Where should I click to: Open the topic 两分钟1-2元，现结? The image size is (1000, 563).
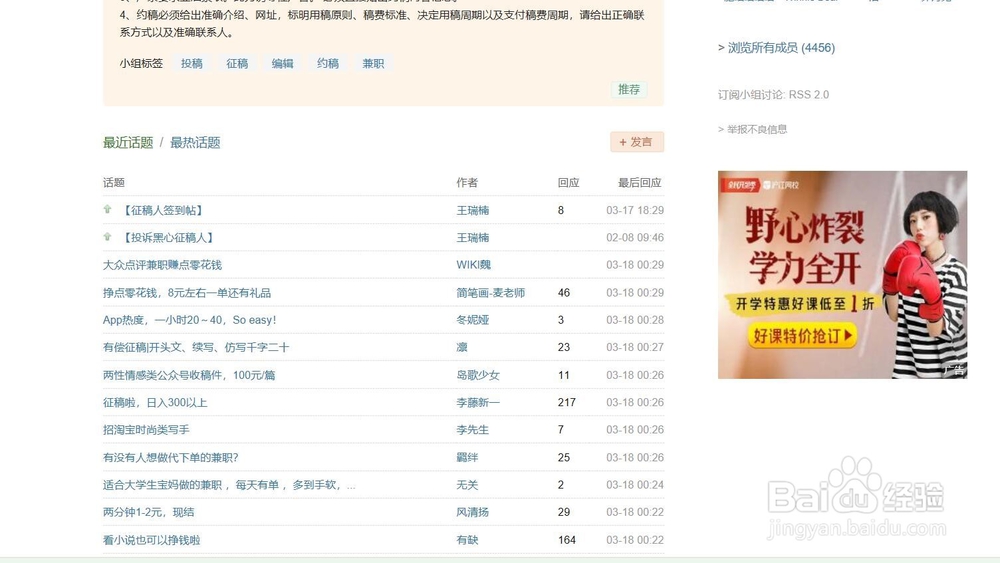click(149, 512)
